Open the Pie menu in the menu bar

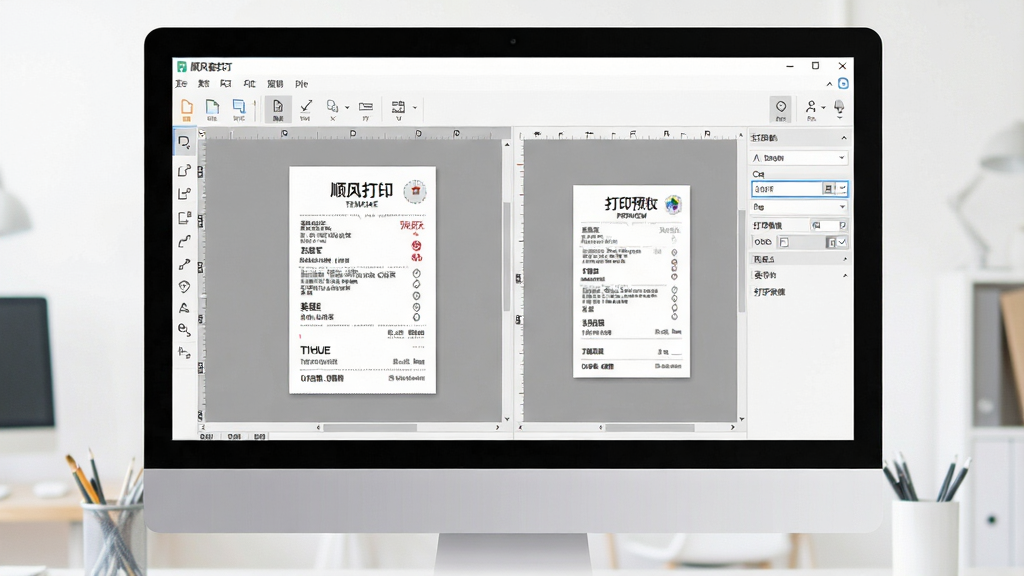pos(301,84)
